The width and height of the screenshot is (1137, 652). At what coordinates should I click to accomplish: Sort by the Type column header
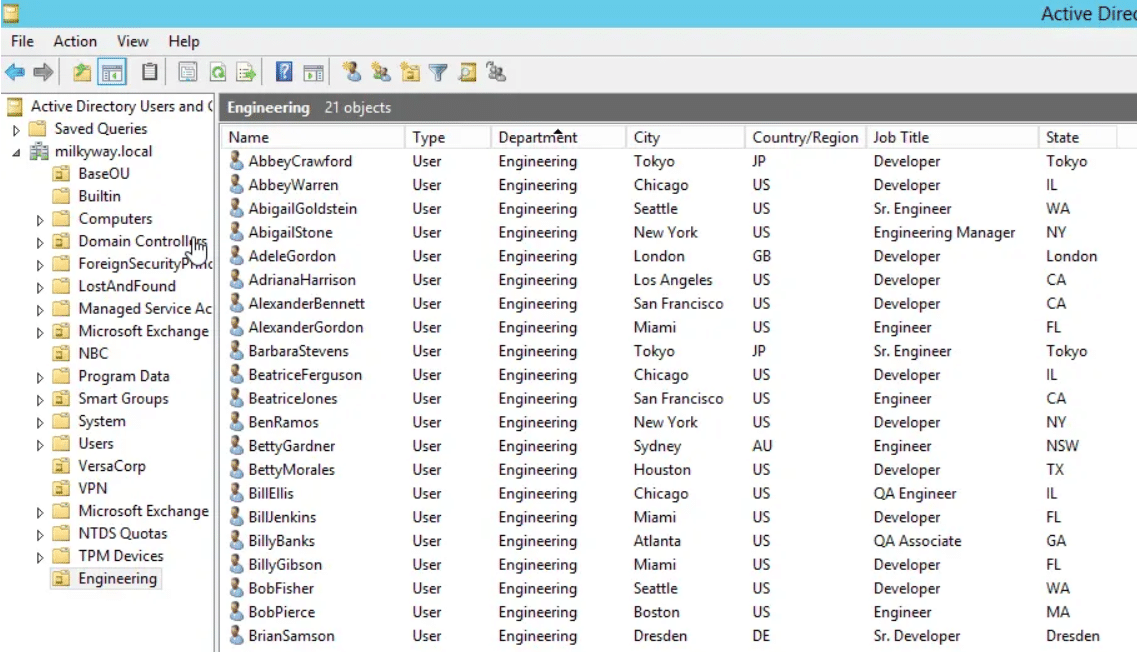[x=447, y=137]
